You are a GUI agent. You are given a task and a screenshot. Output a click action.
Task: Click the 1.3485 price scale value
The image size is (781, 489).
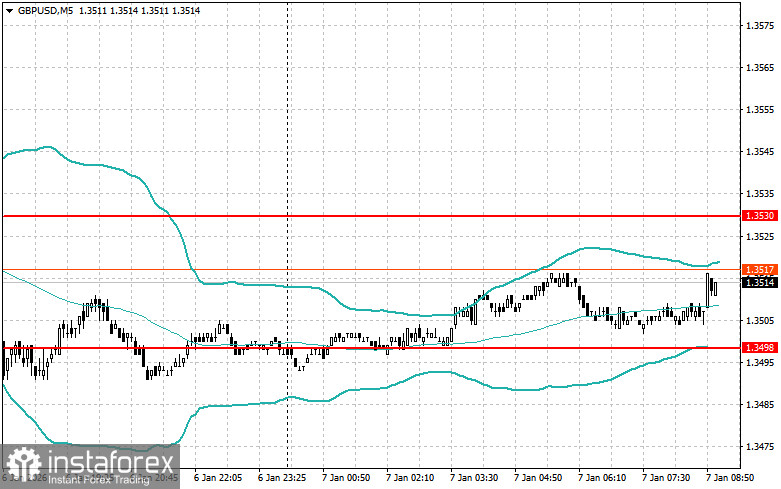point(760,404)
